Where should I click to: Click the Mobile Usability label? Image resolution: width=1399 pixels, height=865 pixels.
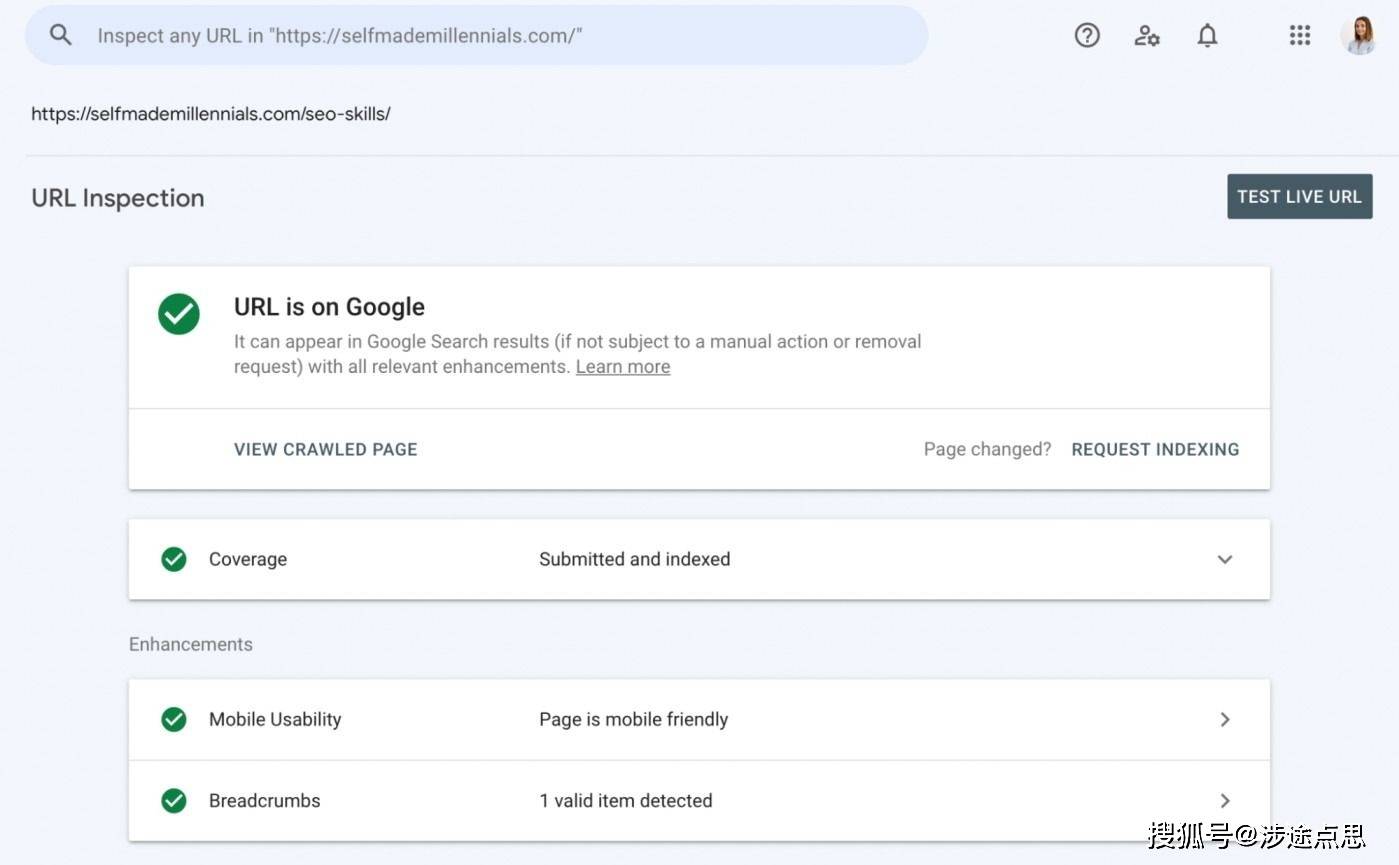click(x=275, y=719)
